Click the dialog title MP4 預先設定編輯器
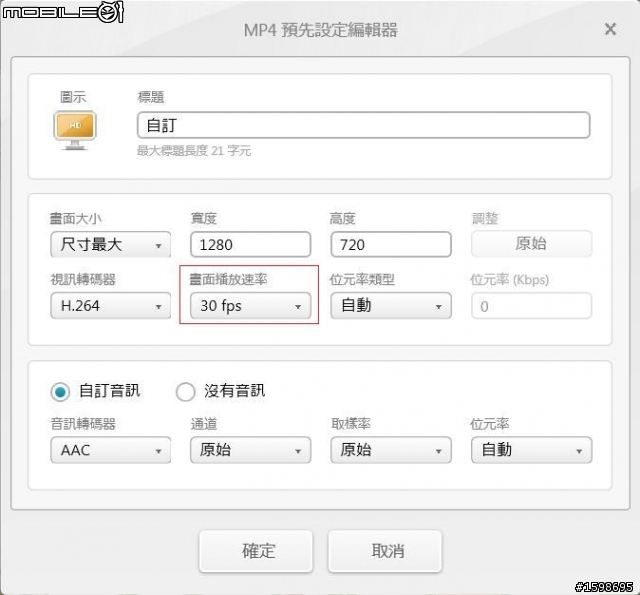Screen dimensions: 640x595 click(320, 30)
